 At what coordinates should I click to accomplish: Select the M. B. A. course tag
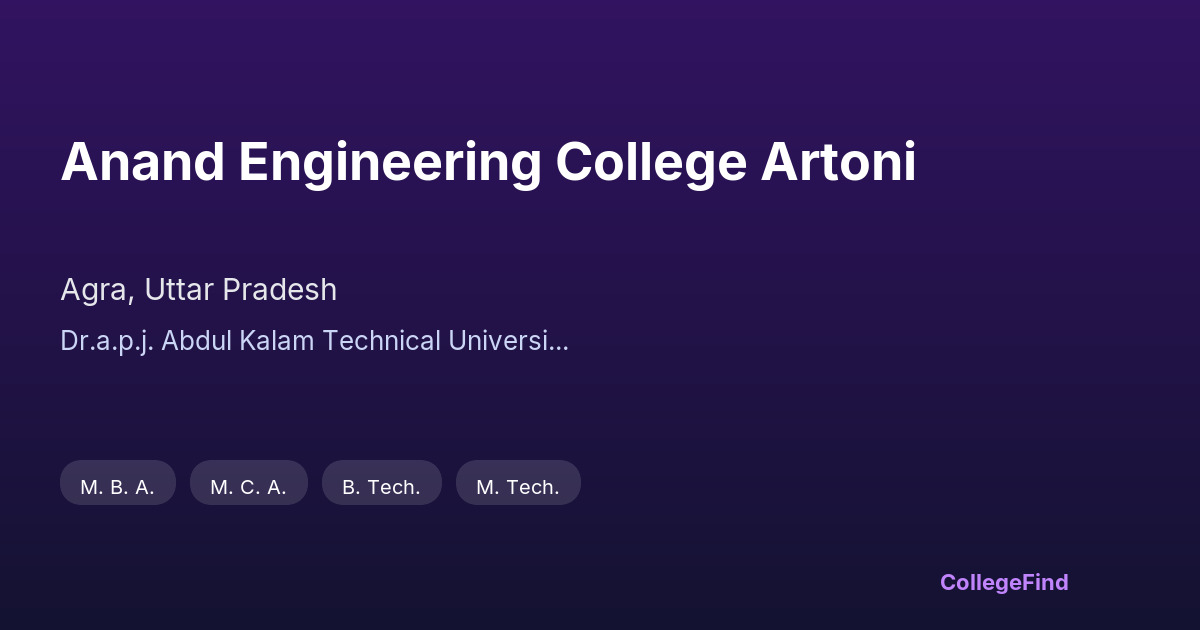coord(118,485)
